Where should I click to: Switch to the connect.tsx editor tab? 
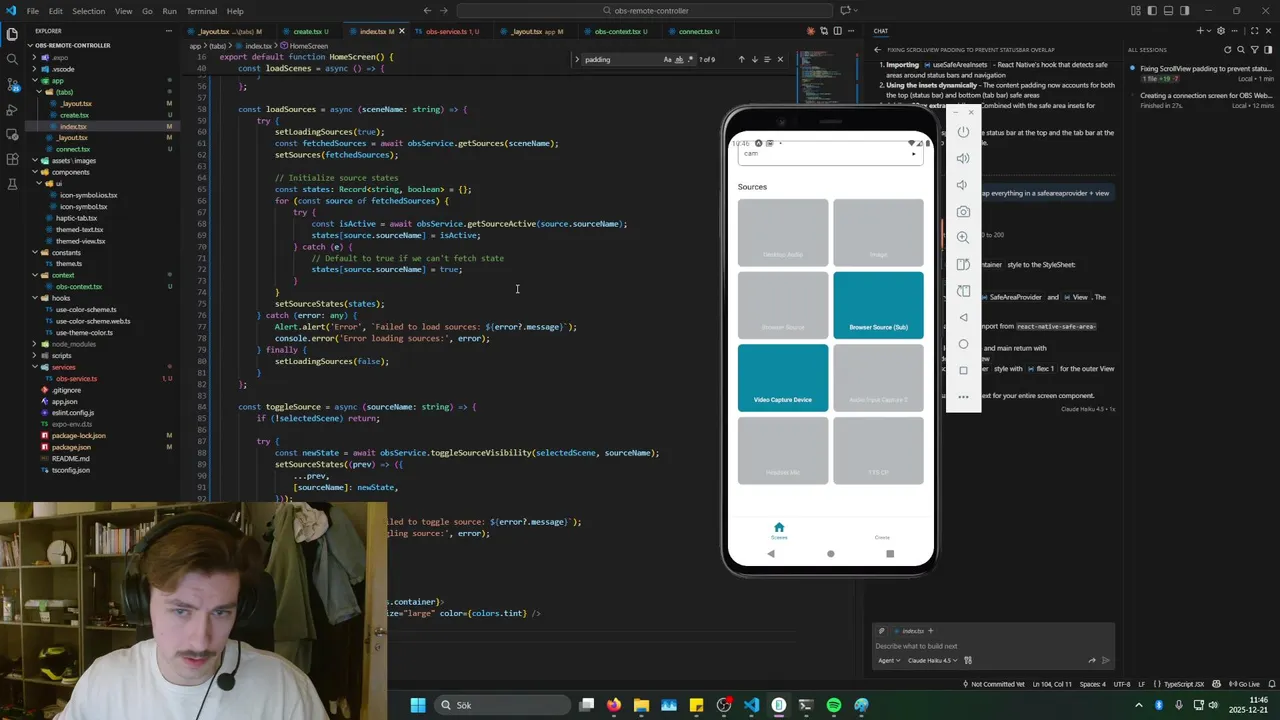[x=699, y=31]
